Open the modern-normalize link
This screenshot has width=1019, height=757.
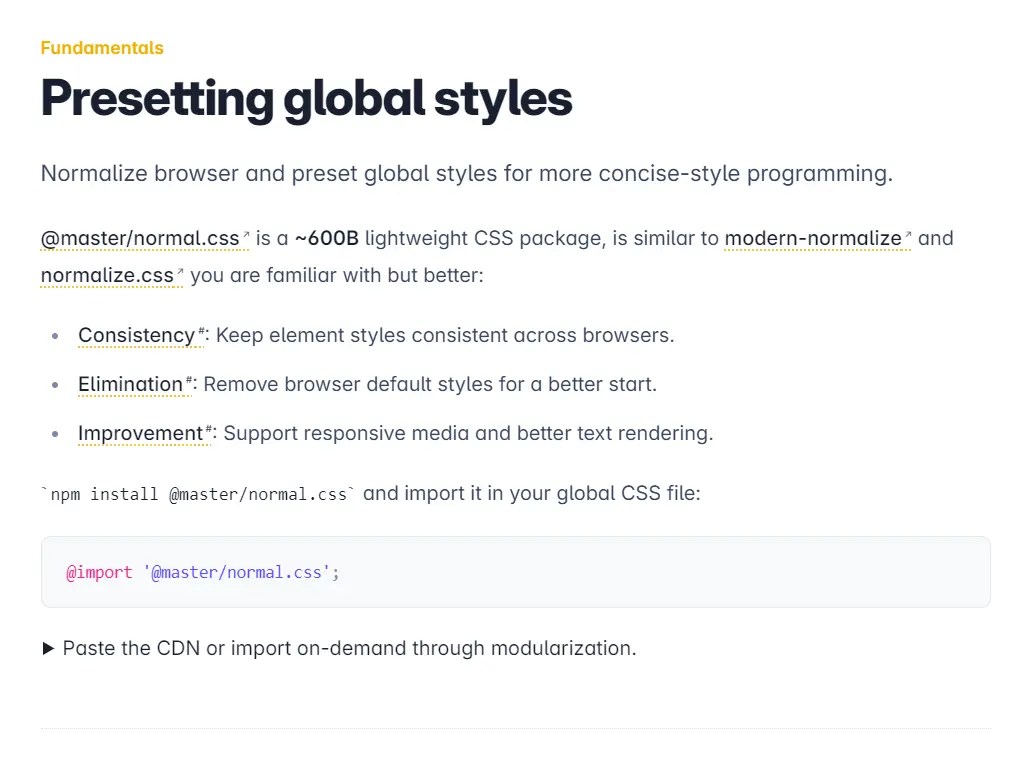click(812, 238)
